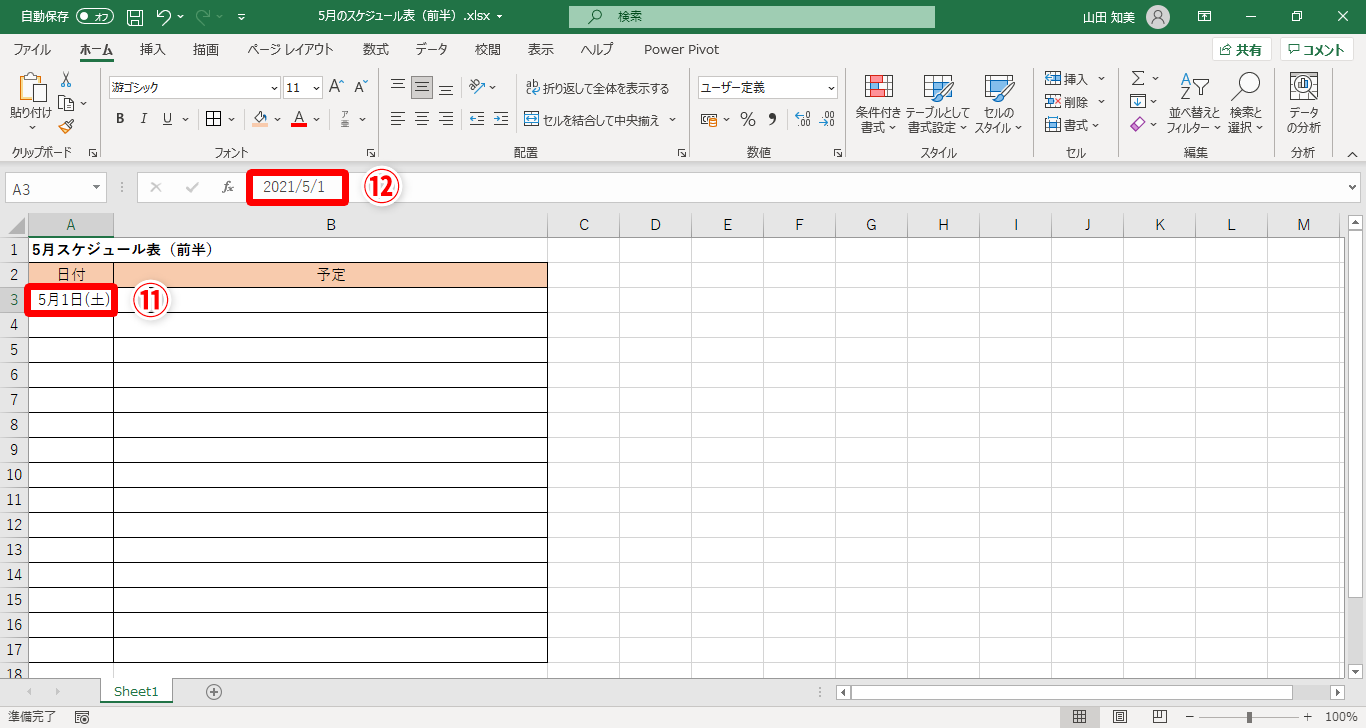Click the Save icon in the title bar

(135, 16)
